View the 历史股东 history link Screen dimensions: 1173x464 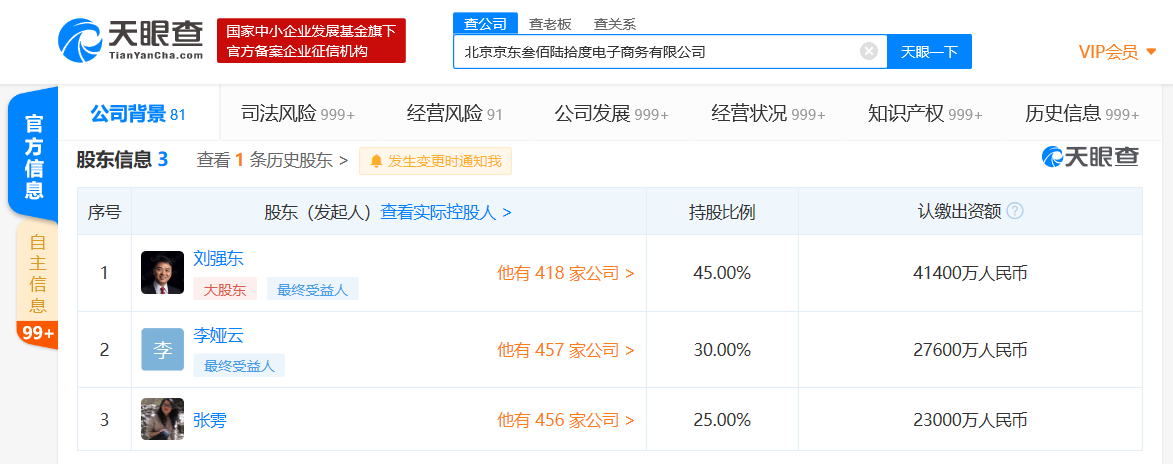272,160
